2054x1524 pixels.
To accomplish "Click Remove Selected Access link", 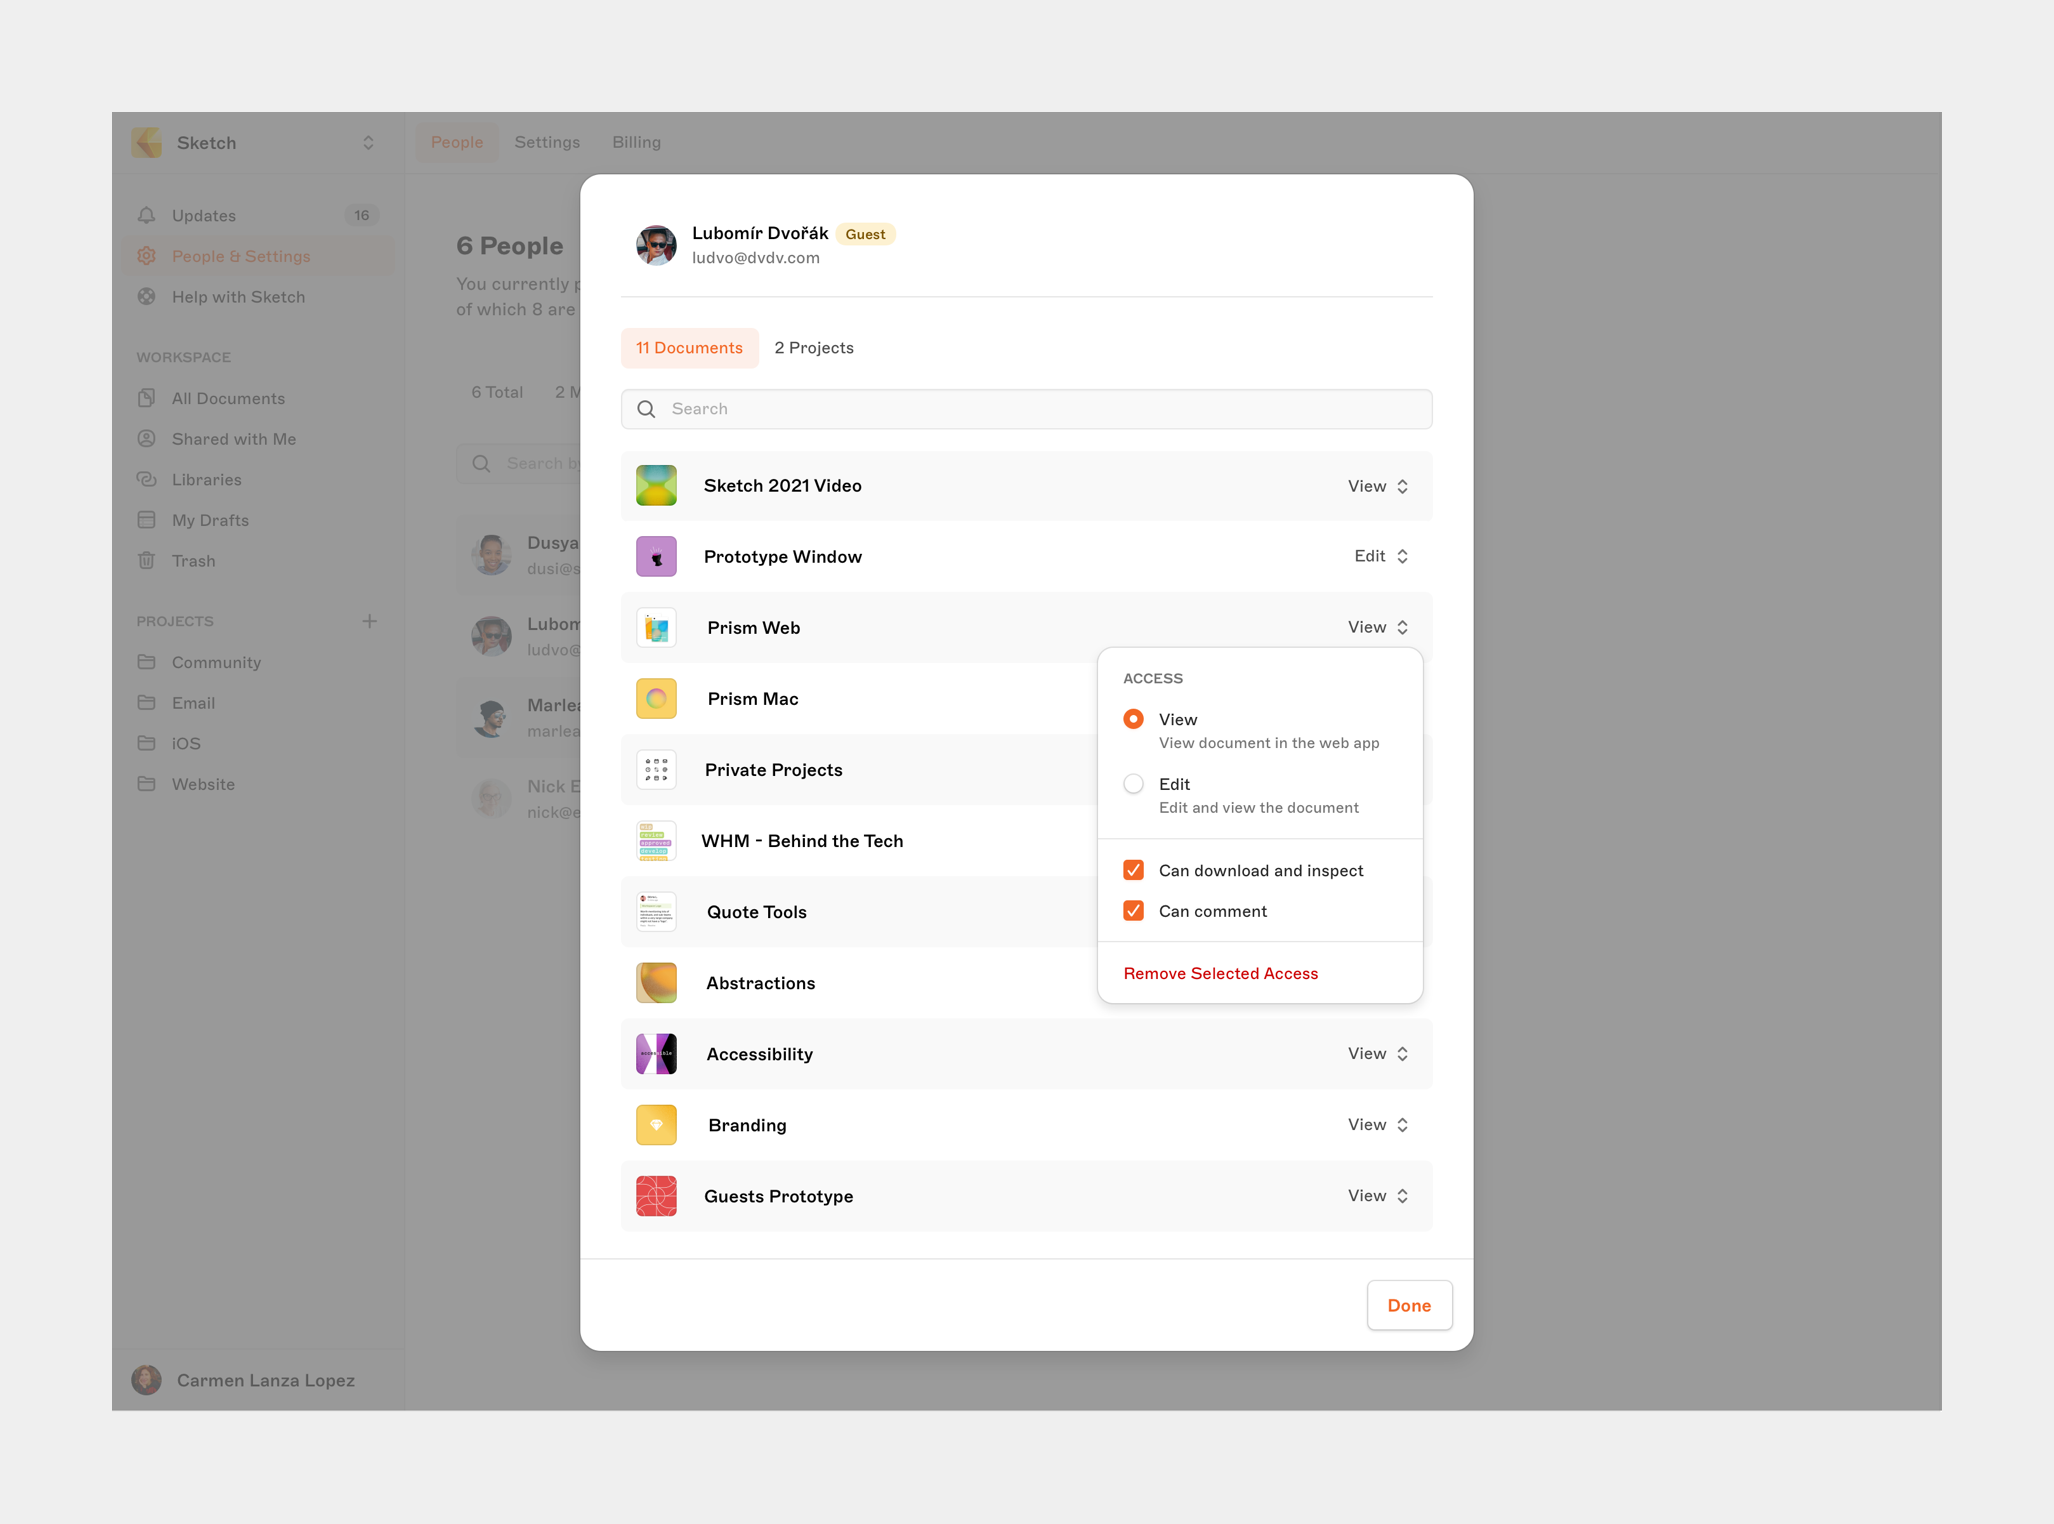I will (1220, 973).
